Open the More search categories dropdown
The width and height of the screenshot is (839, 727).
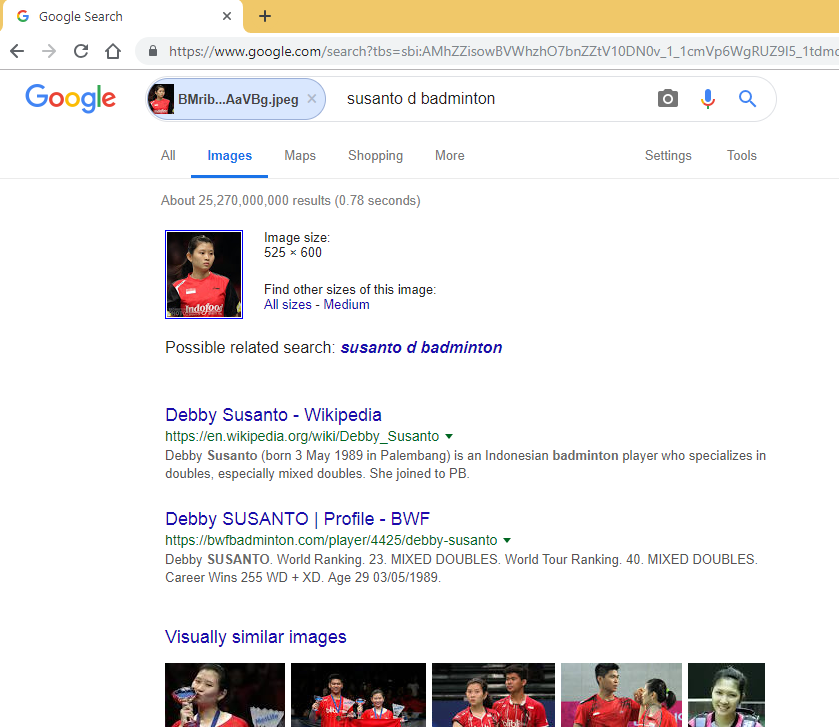(x=449, y=155)
